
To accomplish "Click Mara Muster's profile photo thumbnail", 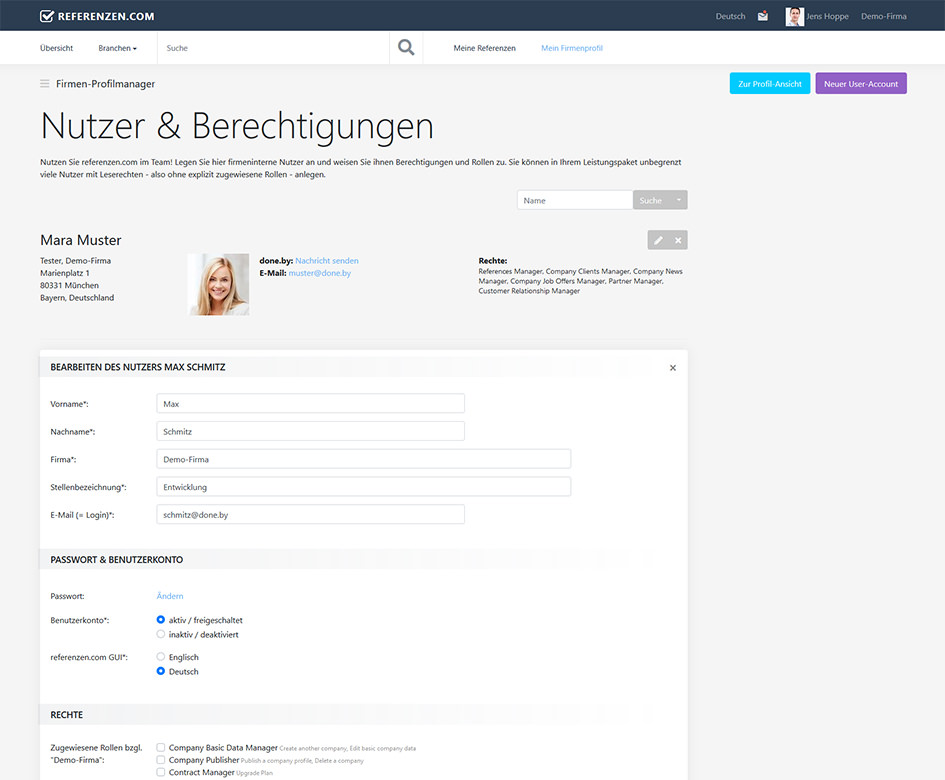I will pos(218,283).
